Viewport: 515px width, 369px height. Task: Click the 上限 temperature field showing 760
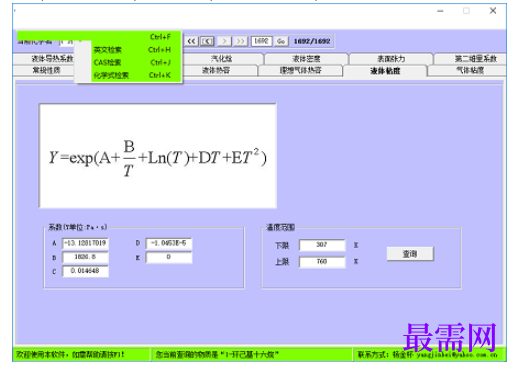322,262
